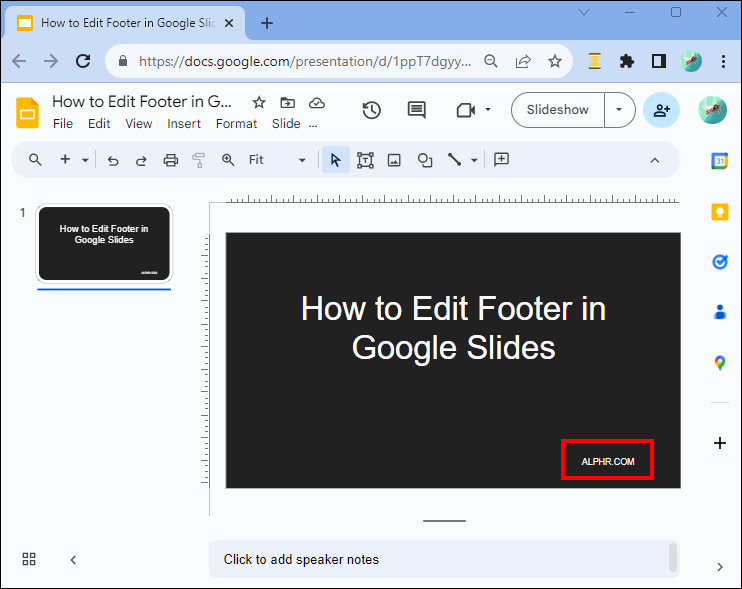Select slide 1 thumbnail

104,244
